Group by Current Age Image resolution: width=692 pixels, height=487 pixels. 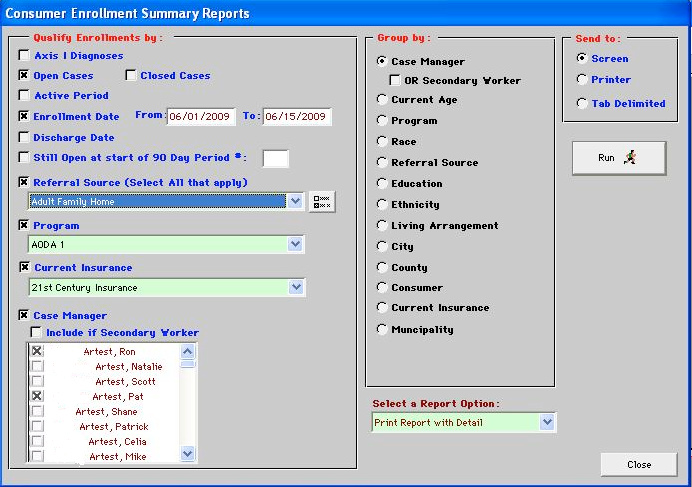(x=382, y=99)
